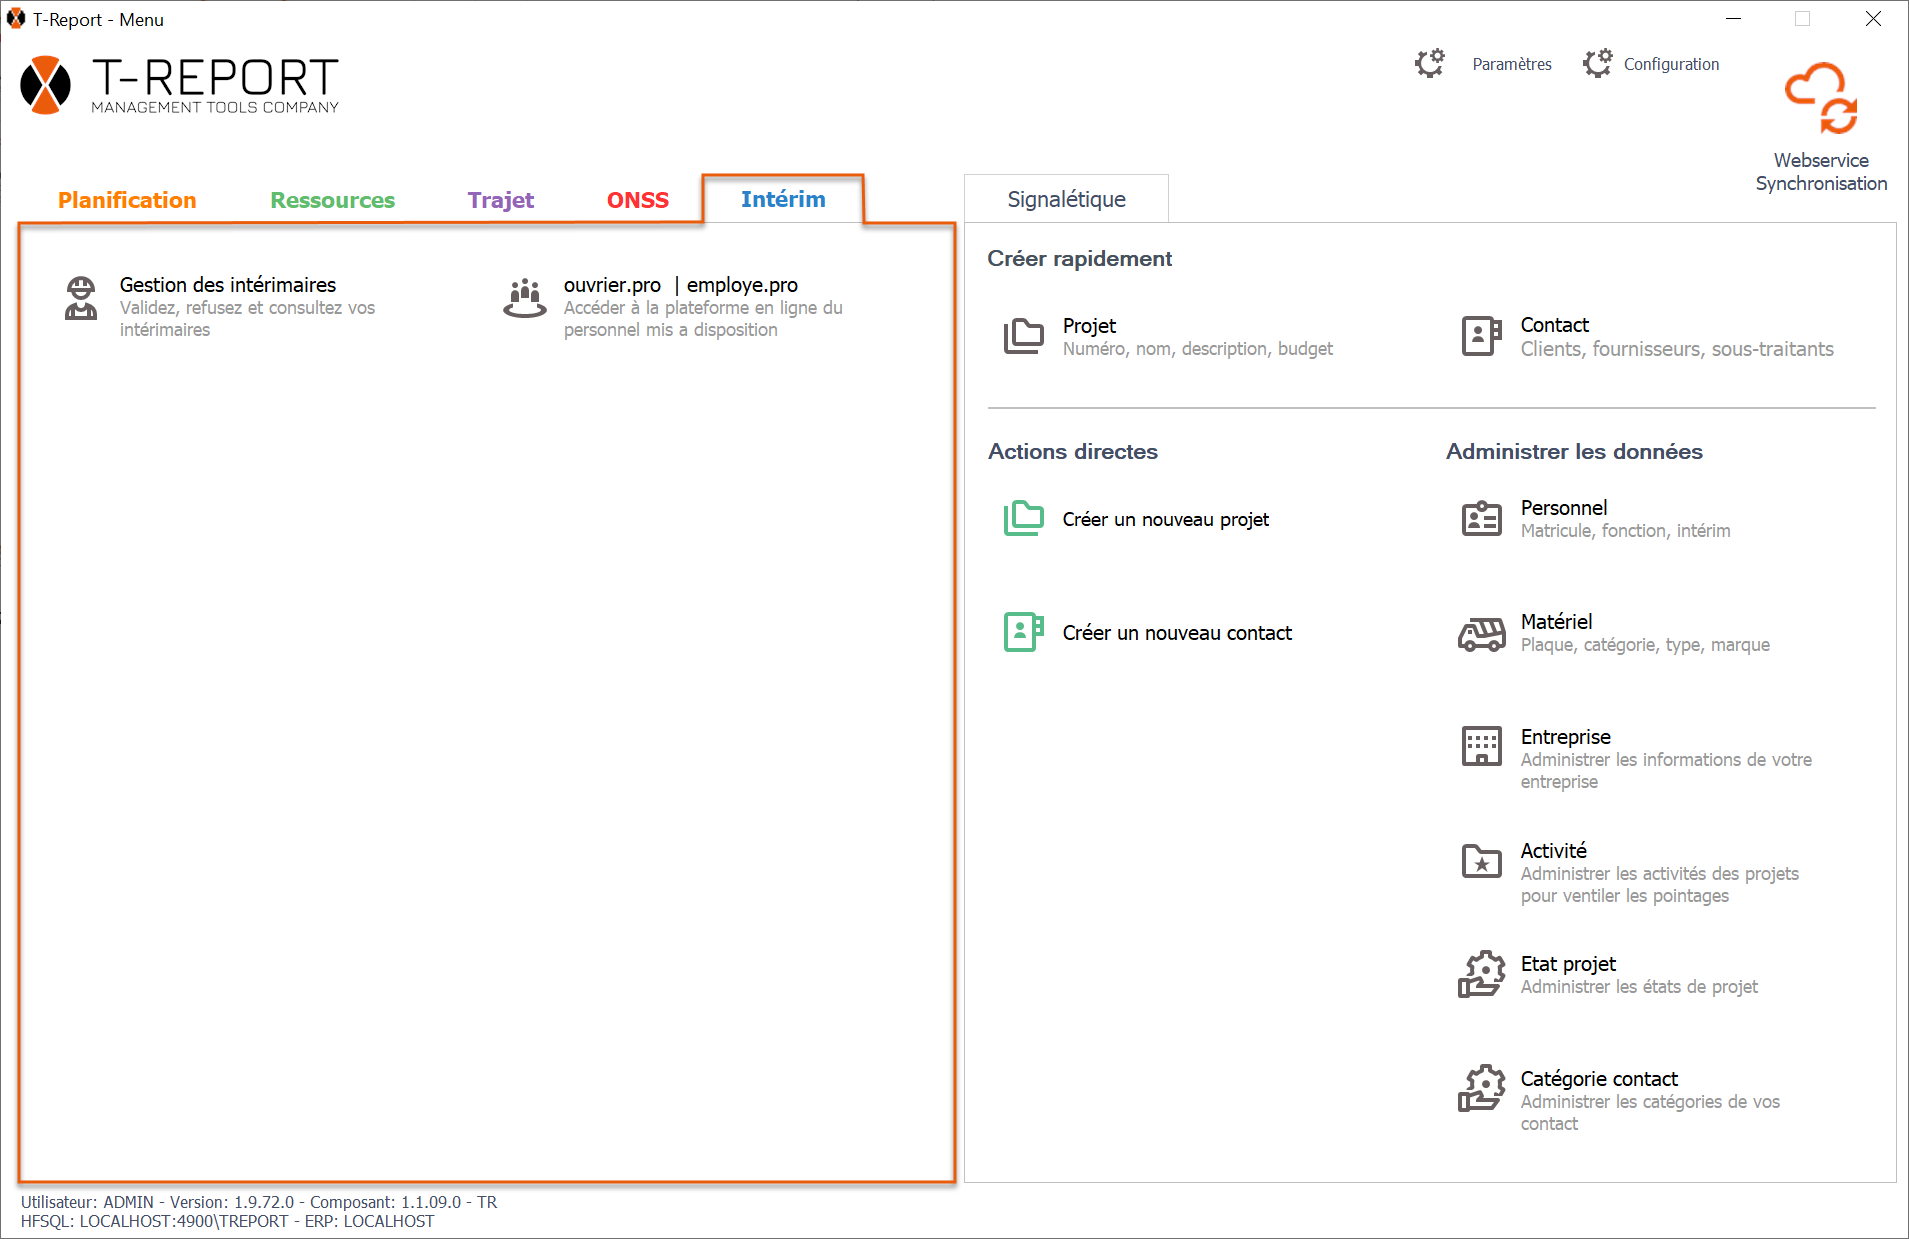Open the Ressources tab
Image resolution: width=1909 pixels, height=1239 pixels.
pyautogui.click(x=332, y=200)
